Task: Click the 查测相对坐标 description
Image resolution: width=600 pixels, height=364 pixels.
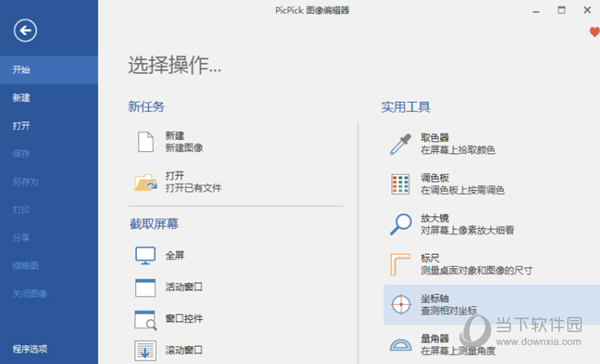Action: coord(449,310)
